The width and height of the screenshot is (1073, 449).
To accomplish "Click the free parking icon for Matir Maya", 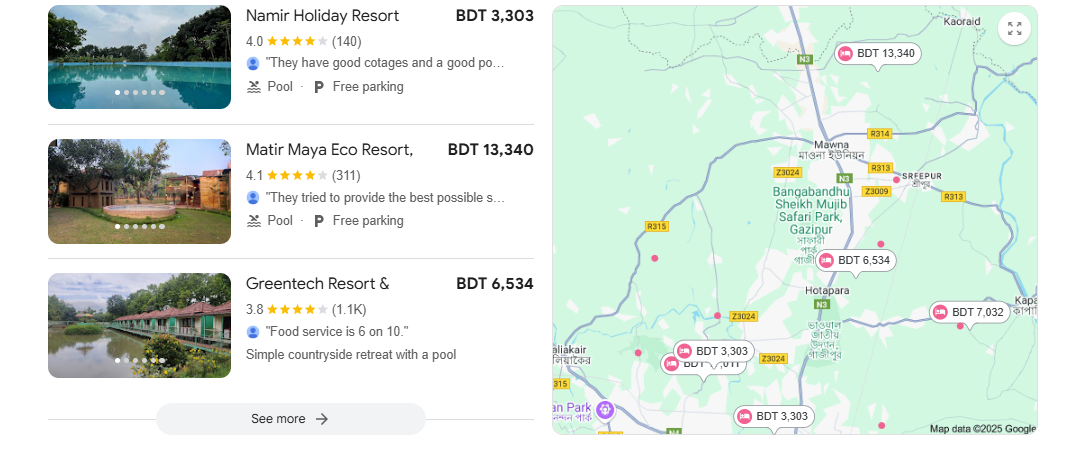I will pyautogui.click(x=318, y=220).
